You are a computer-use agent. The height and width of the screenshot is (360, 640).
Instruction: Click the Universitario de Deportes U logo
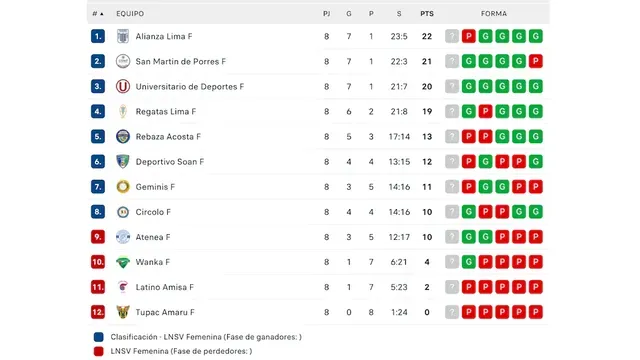point(123,87)
